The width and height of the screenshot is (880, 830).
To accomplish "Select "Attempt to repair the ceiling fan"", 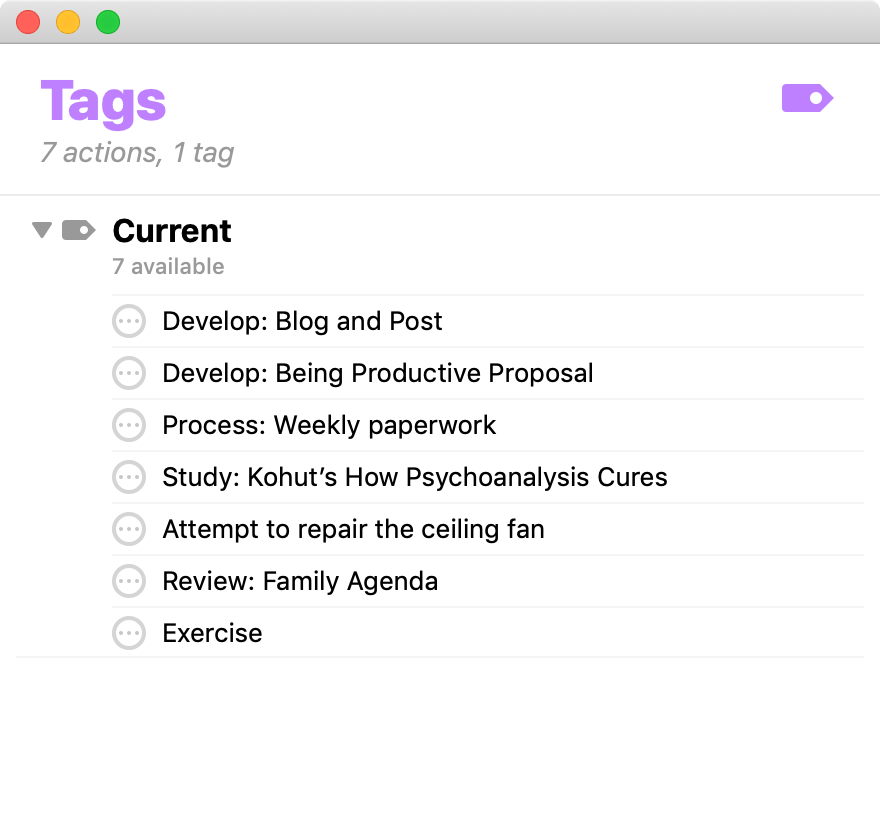I will pos(353,529).
